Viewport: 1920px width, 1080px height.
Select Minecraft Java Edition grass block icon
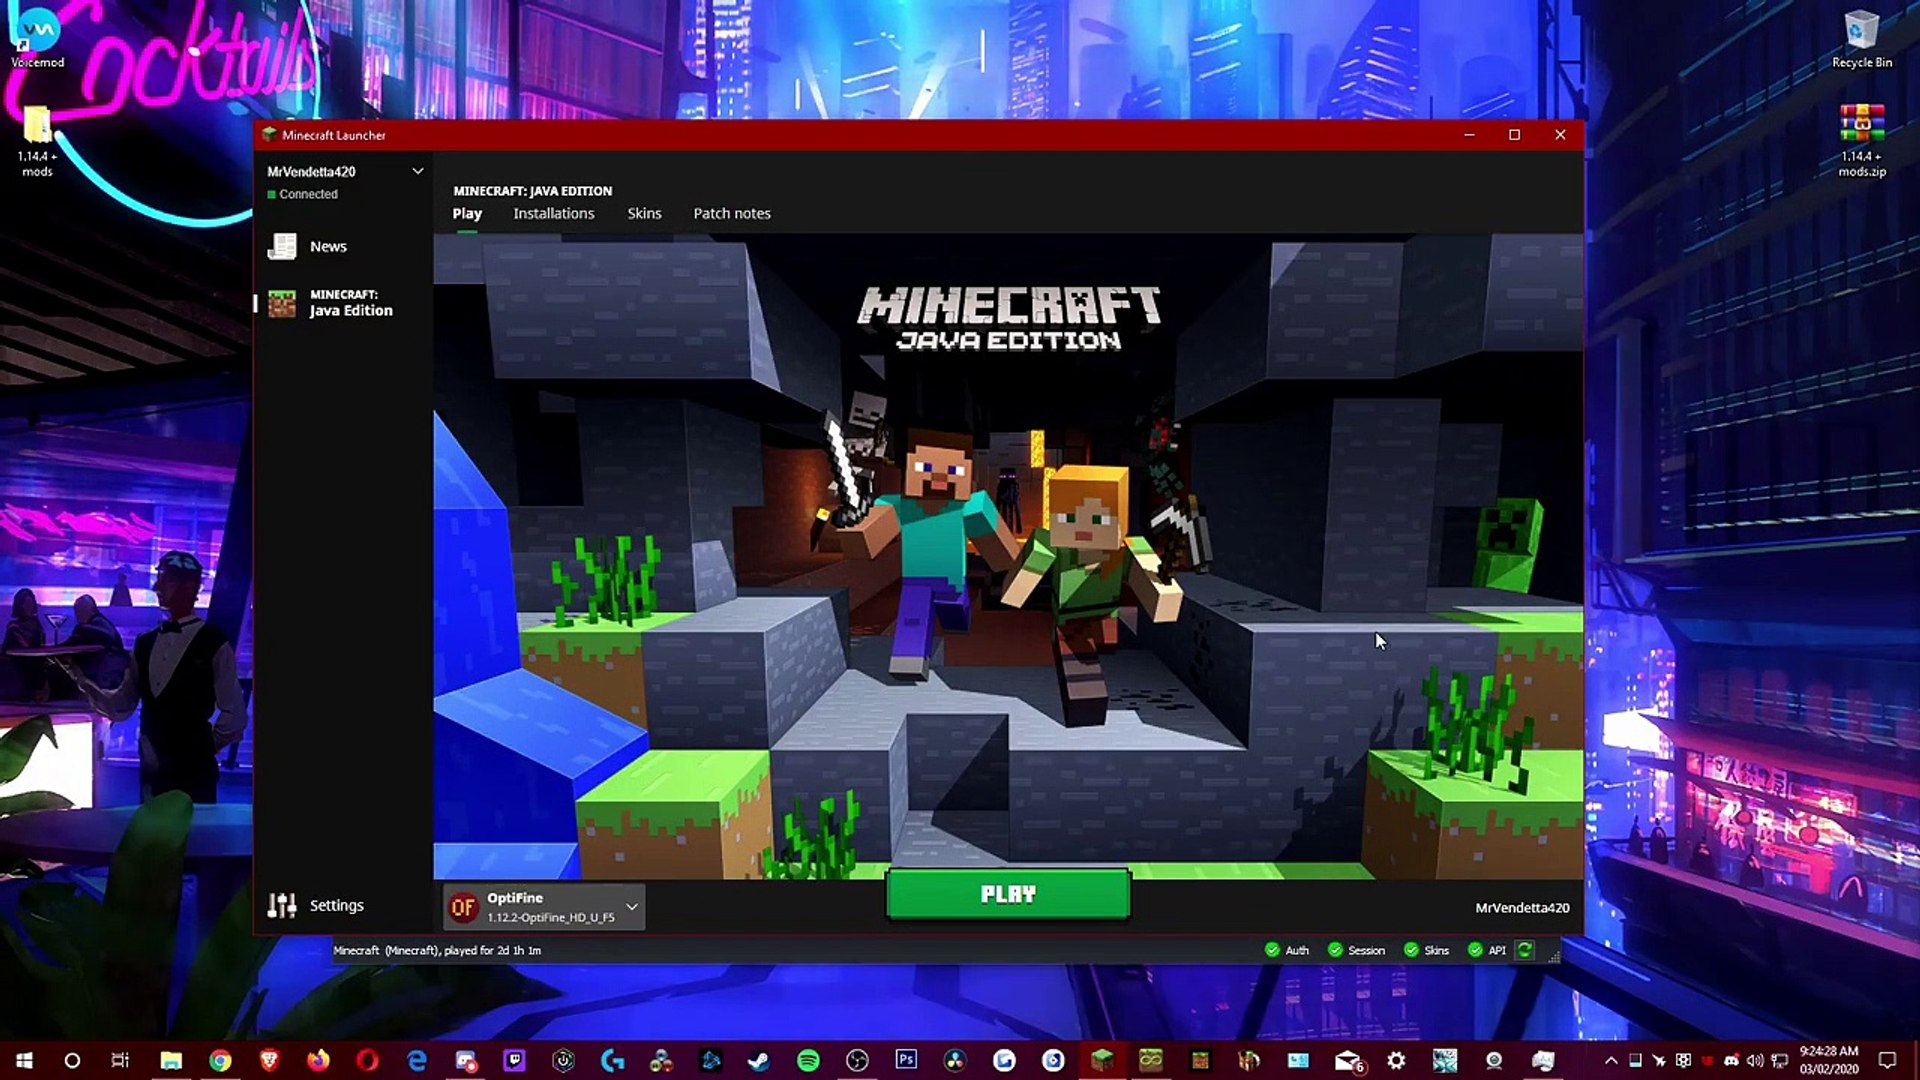point(282,303)
